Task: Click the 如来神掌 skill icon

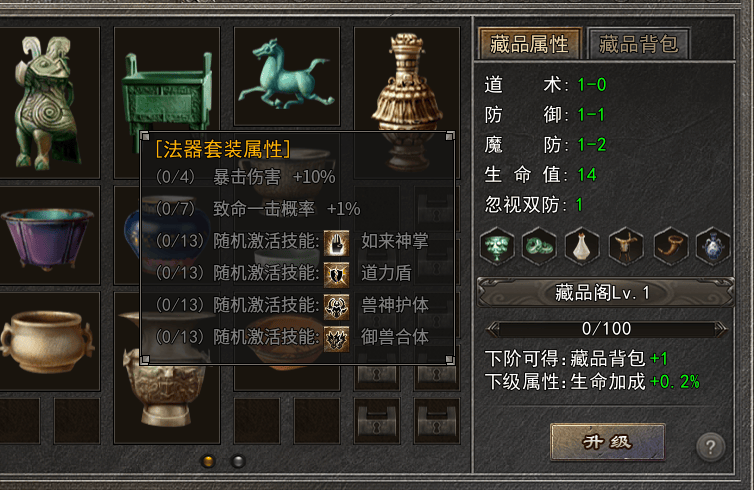Action: point(336,243)
